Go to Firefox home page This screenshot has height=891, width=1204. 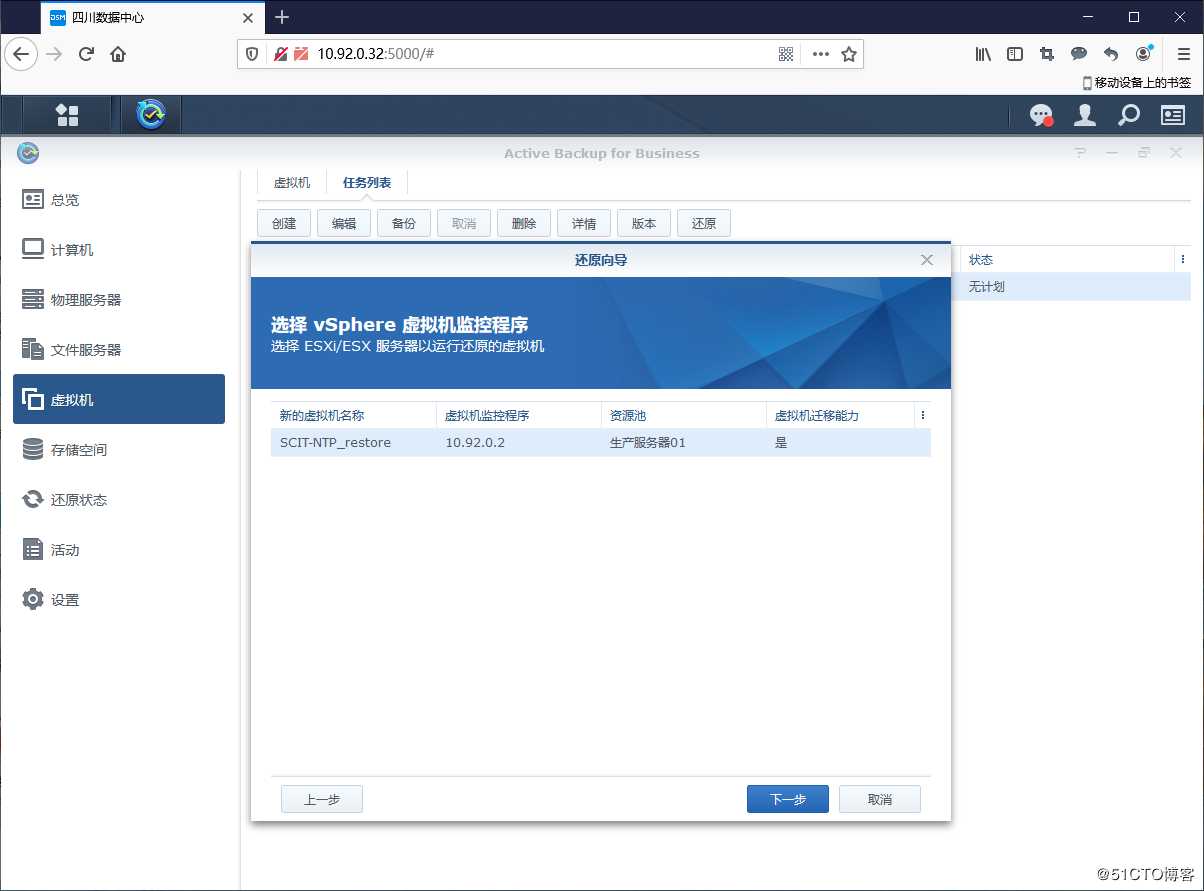pyautogui.click(x=118, y=54)
